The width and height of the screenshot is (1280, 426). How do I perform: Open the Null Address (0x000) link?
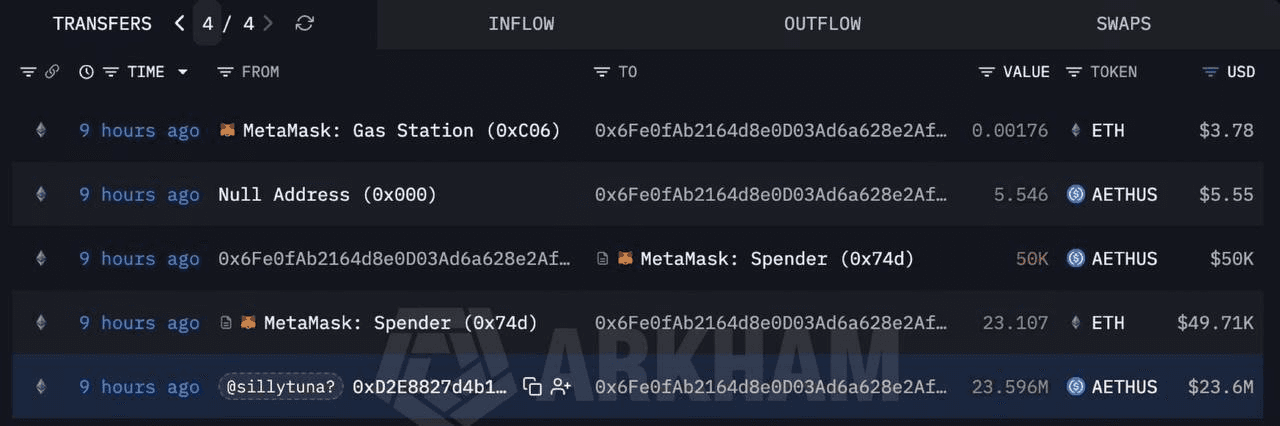327,195
